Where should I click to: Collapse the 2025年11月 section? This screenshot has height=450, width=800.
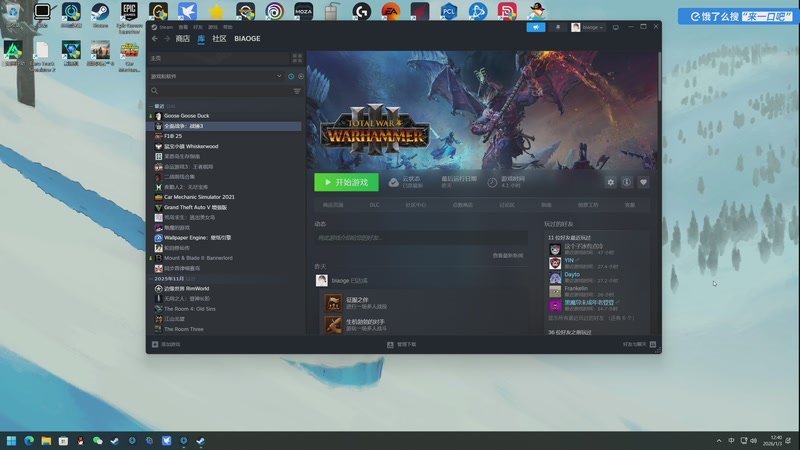click(x=171, y=279)
